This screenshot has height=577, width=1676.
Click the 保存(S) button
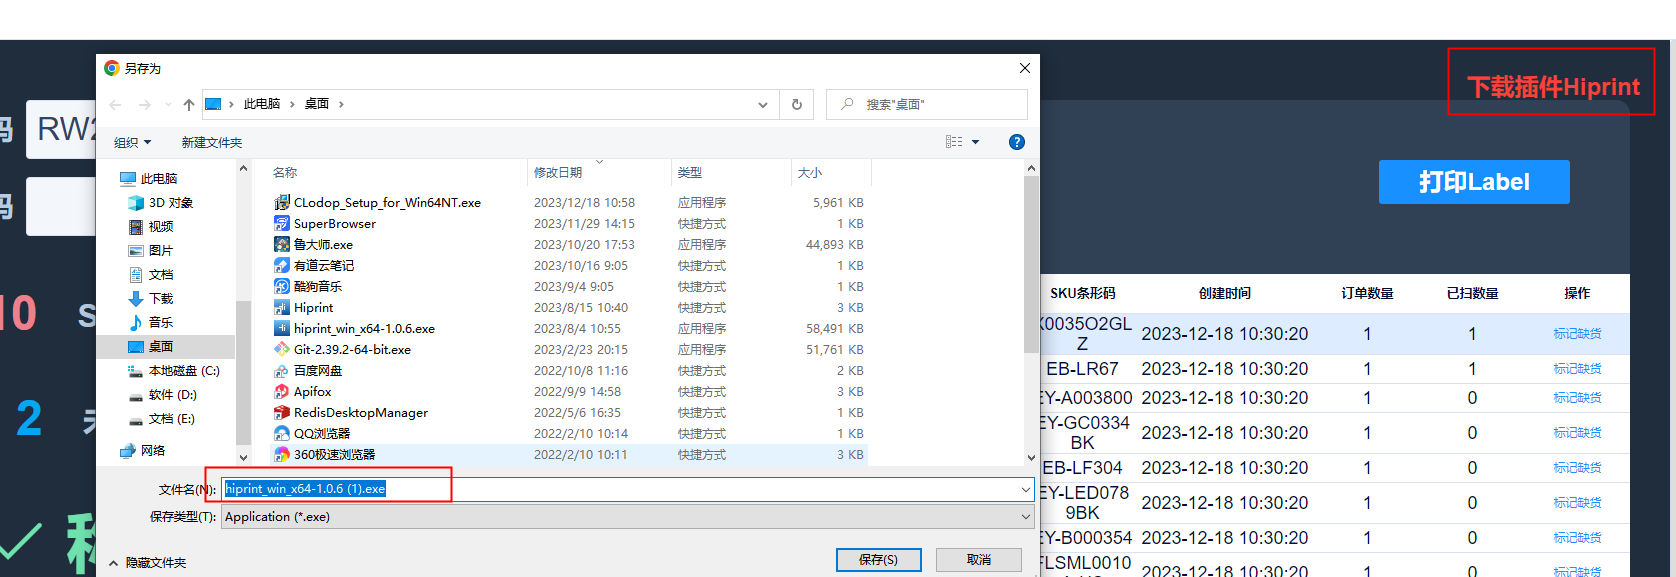point(878,560)
